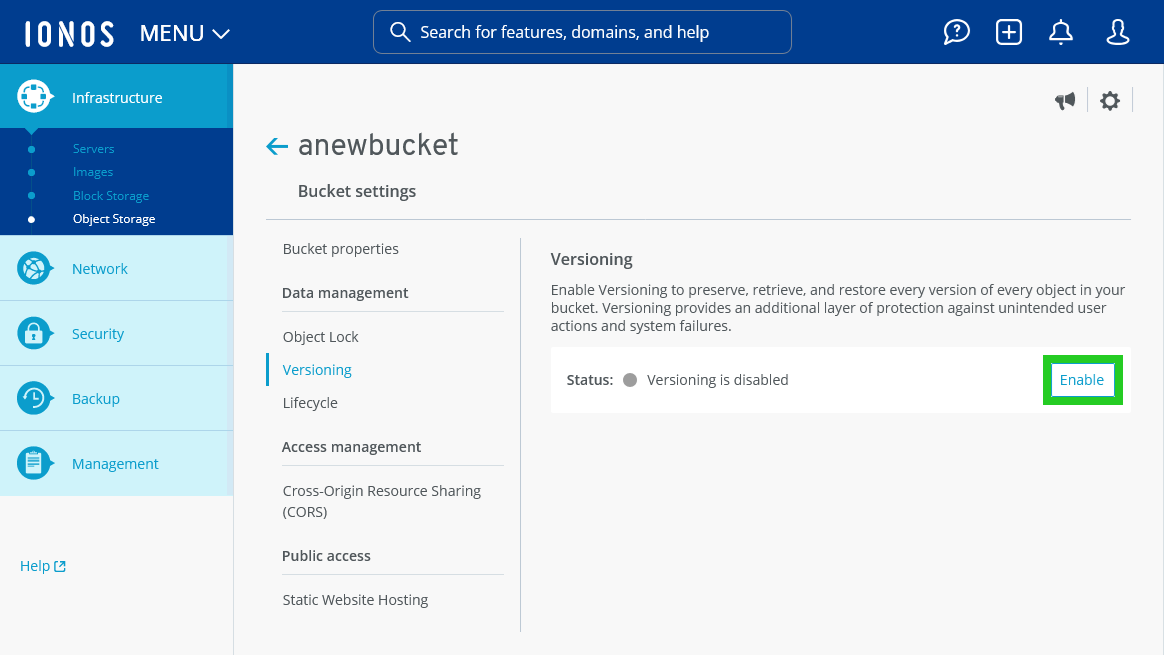The width and height of the screenshot is (1164, 655).
Task: Open the user account icon
Action: tap(1117, 31)
